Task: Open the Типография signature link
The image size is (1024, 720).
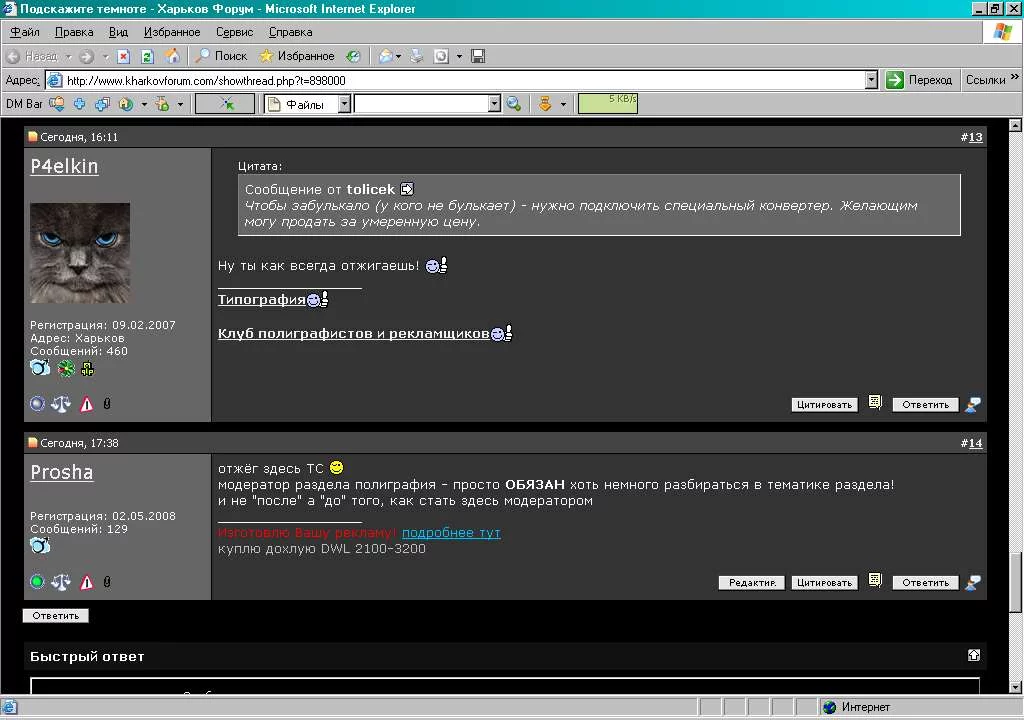Action: click(x=261, y=299)
